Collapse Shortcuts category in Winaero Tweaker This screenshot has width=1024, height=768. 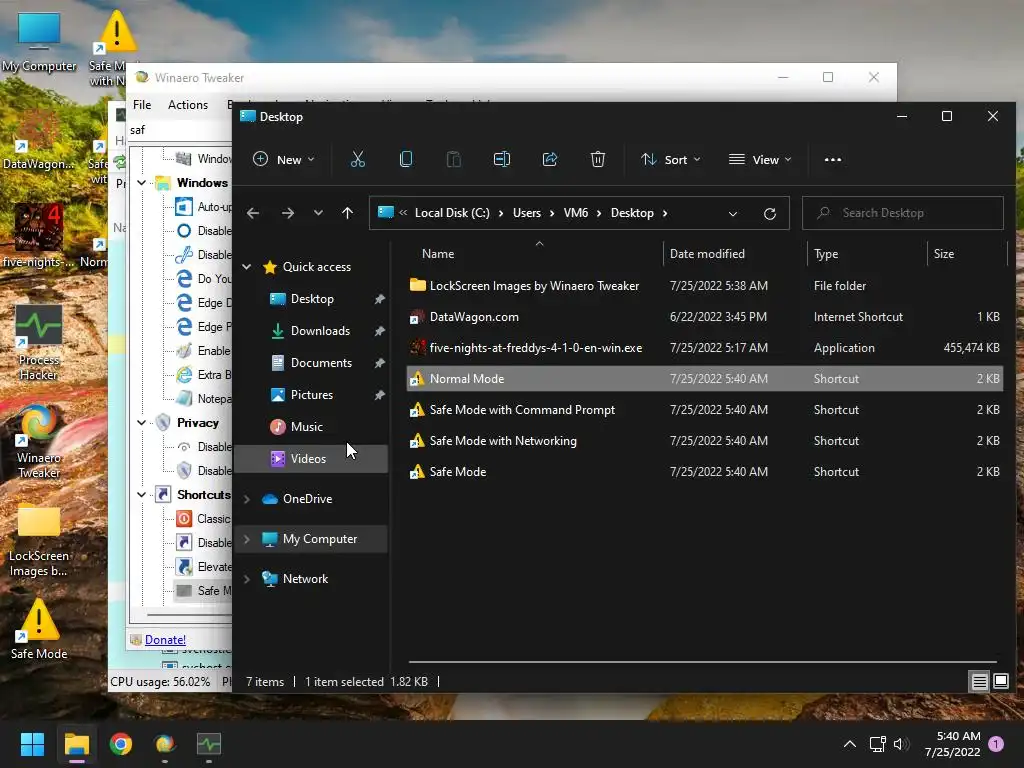(142, 495)
